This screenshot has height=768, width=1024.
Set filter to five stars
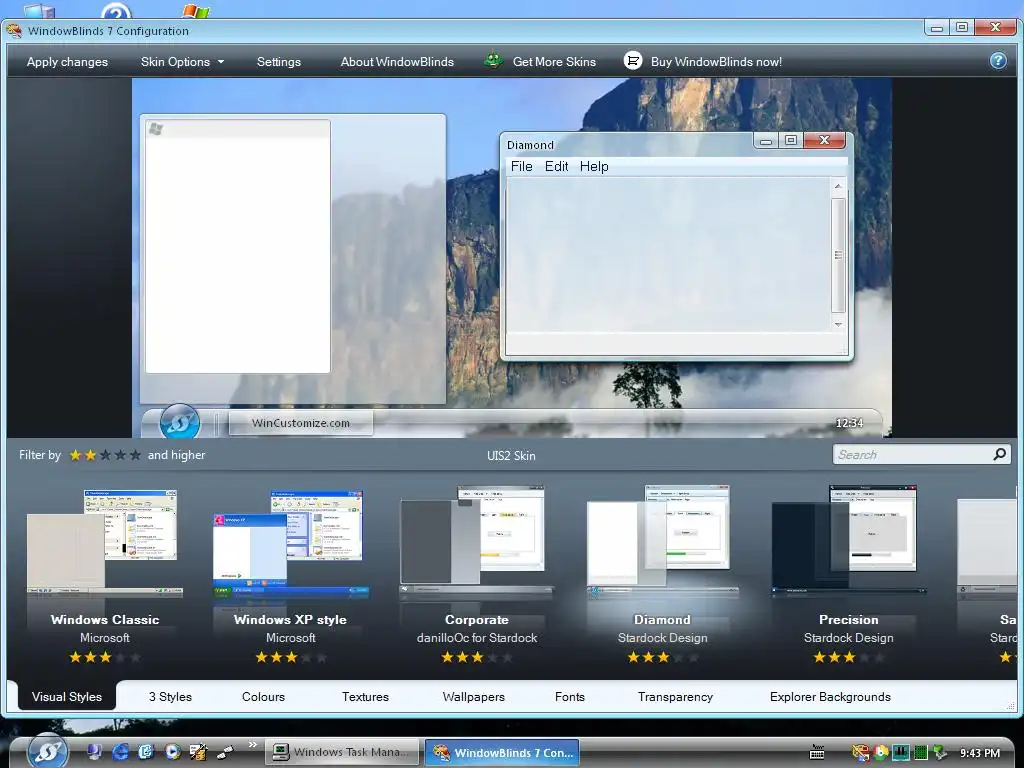pos(135,455)
